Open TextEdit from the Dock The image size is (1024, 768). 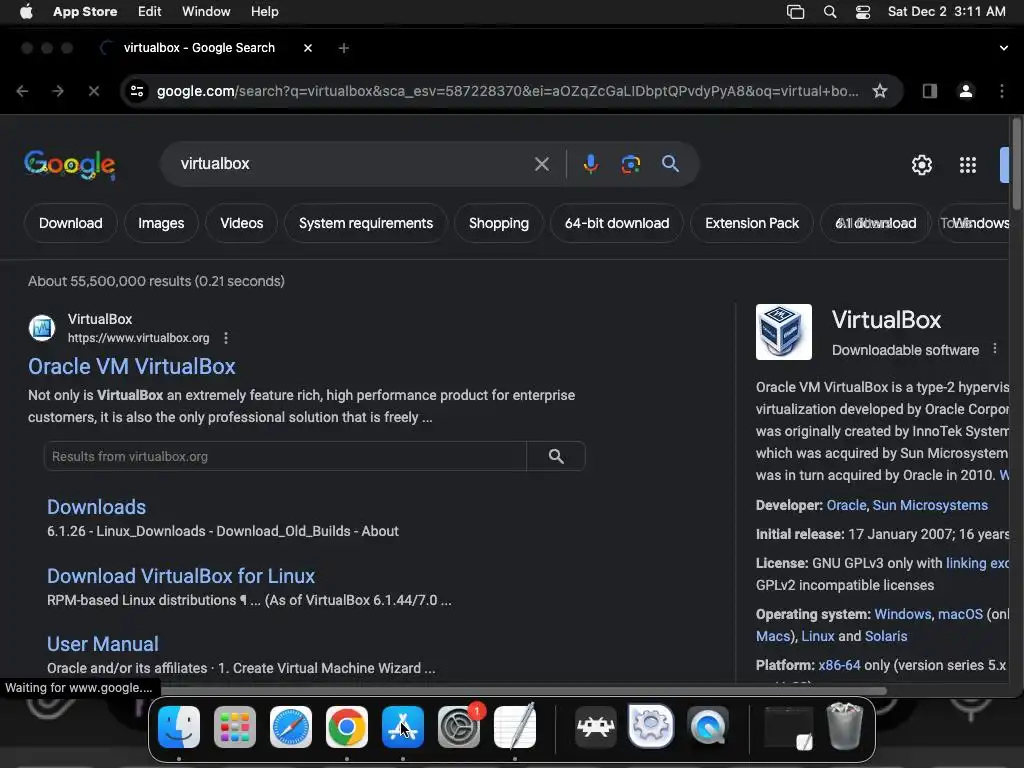[515, 727]
